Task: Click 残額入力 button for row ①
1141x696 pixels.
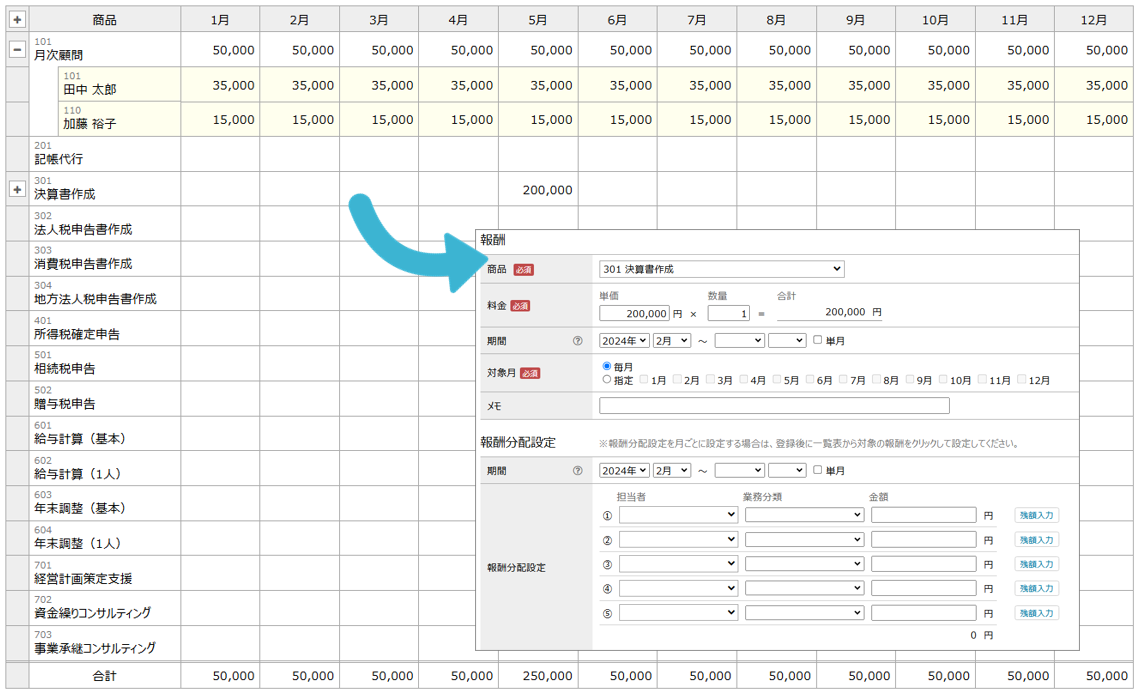Action: point(1036,515)
